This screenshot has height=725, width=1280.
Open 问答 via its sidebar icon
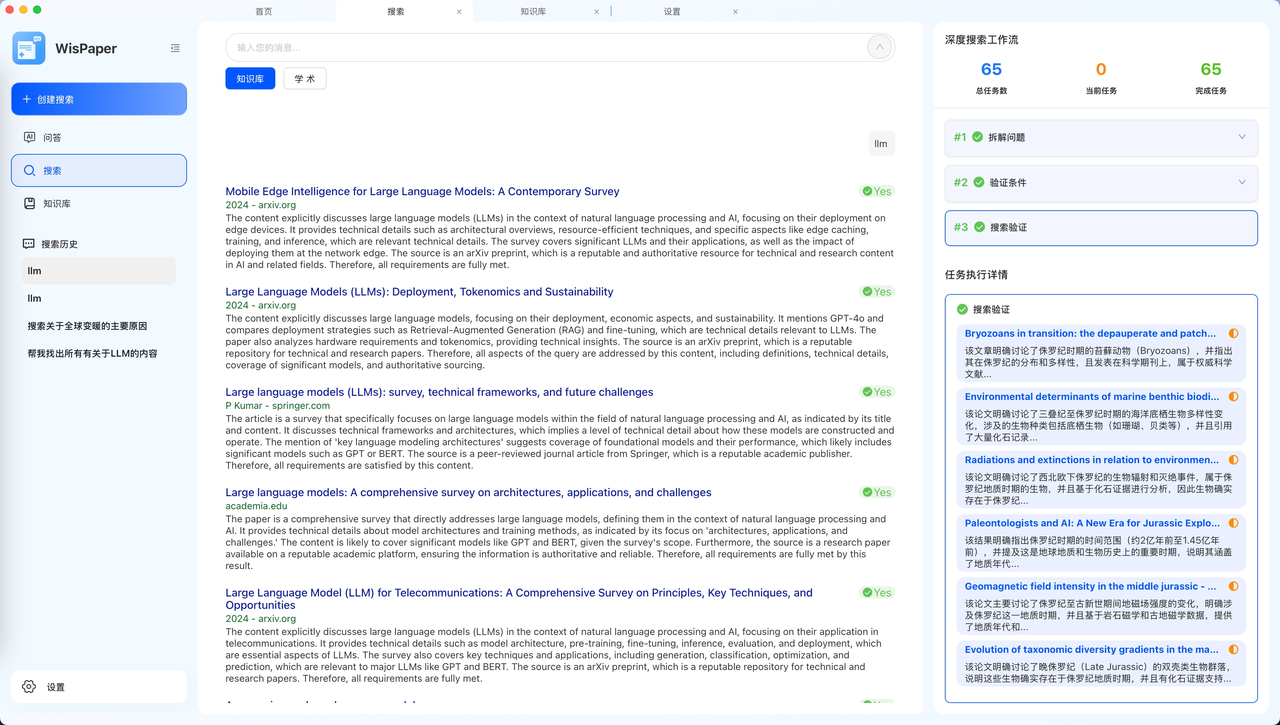click(x=30, y=137)
